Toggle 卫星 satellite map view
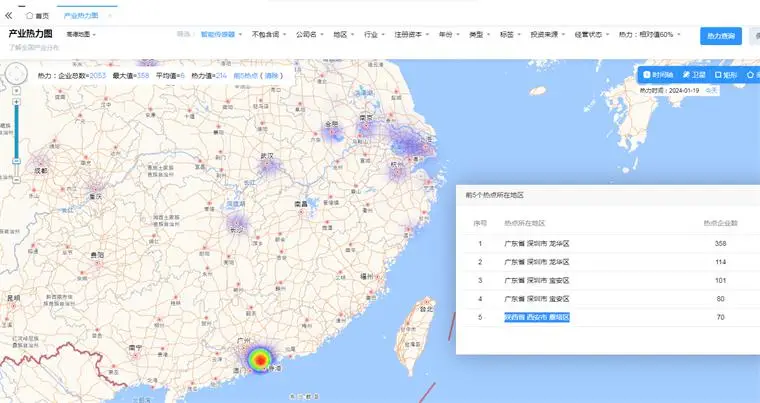The image size is (760, 403). point(694,75)
